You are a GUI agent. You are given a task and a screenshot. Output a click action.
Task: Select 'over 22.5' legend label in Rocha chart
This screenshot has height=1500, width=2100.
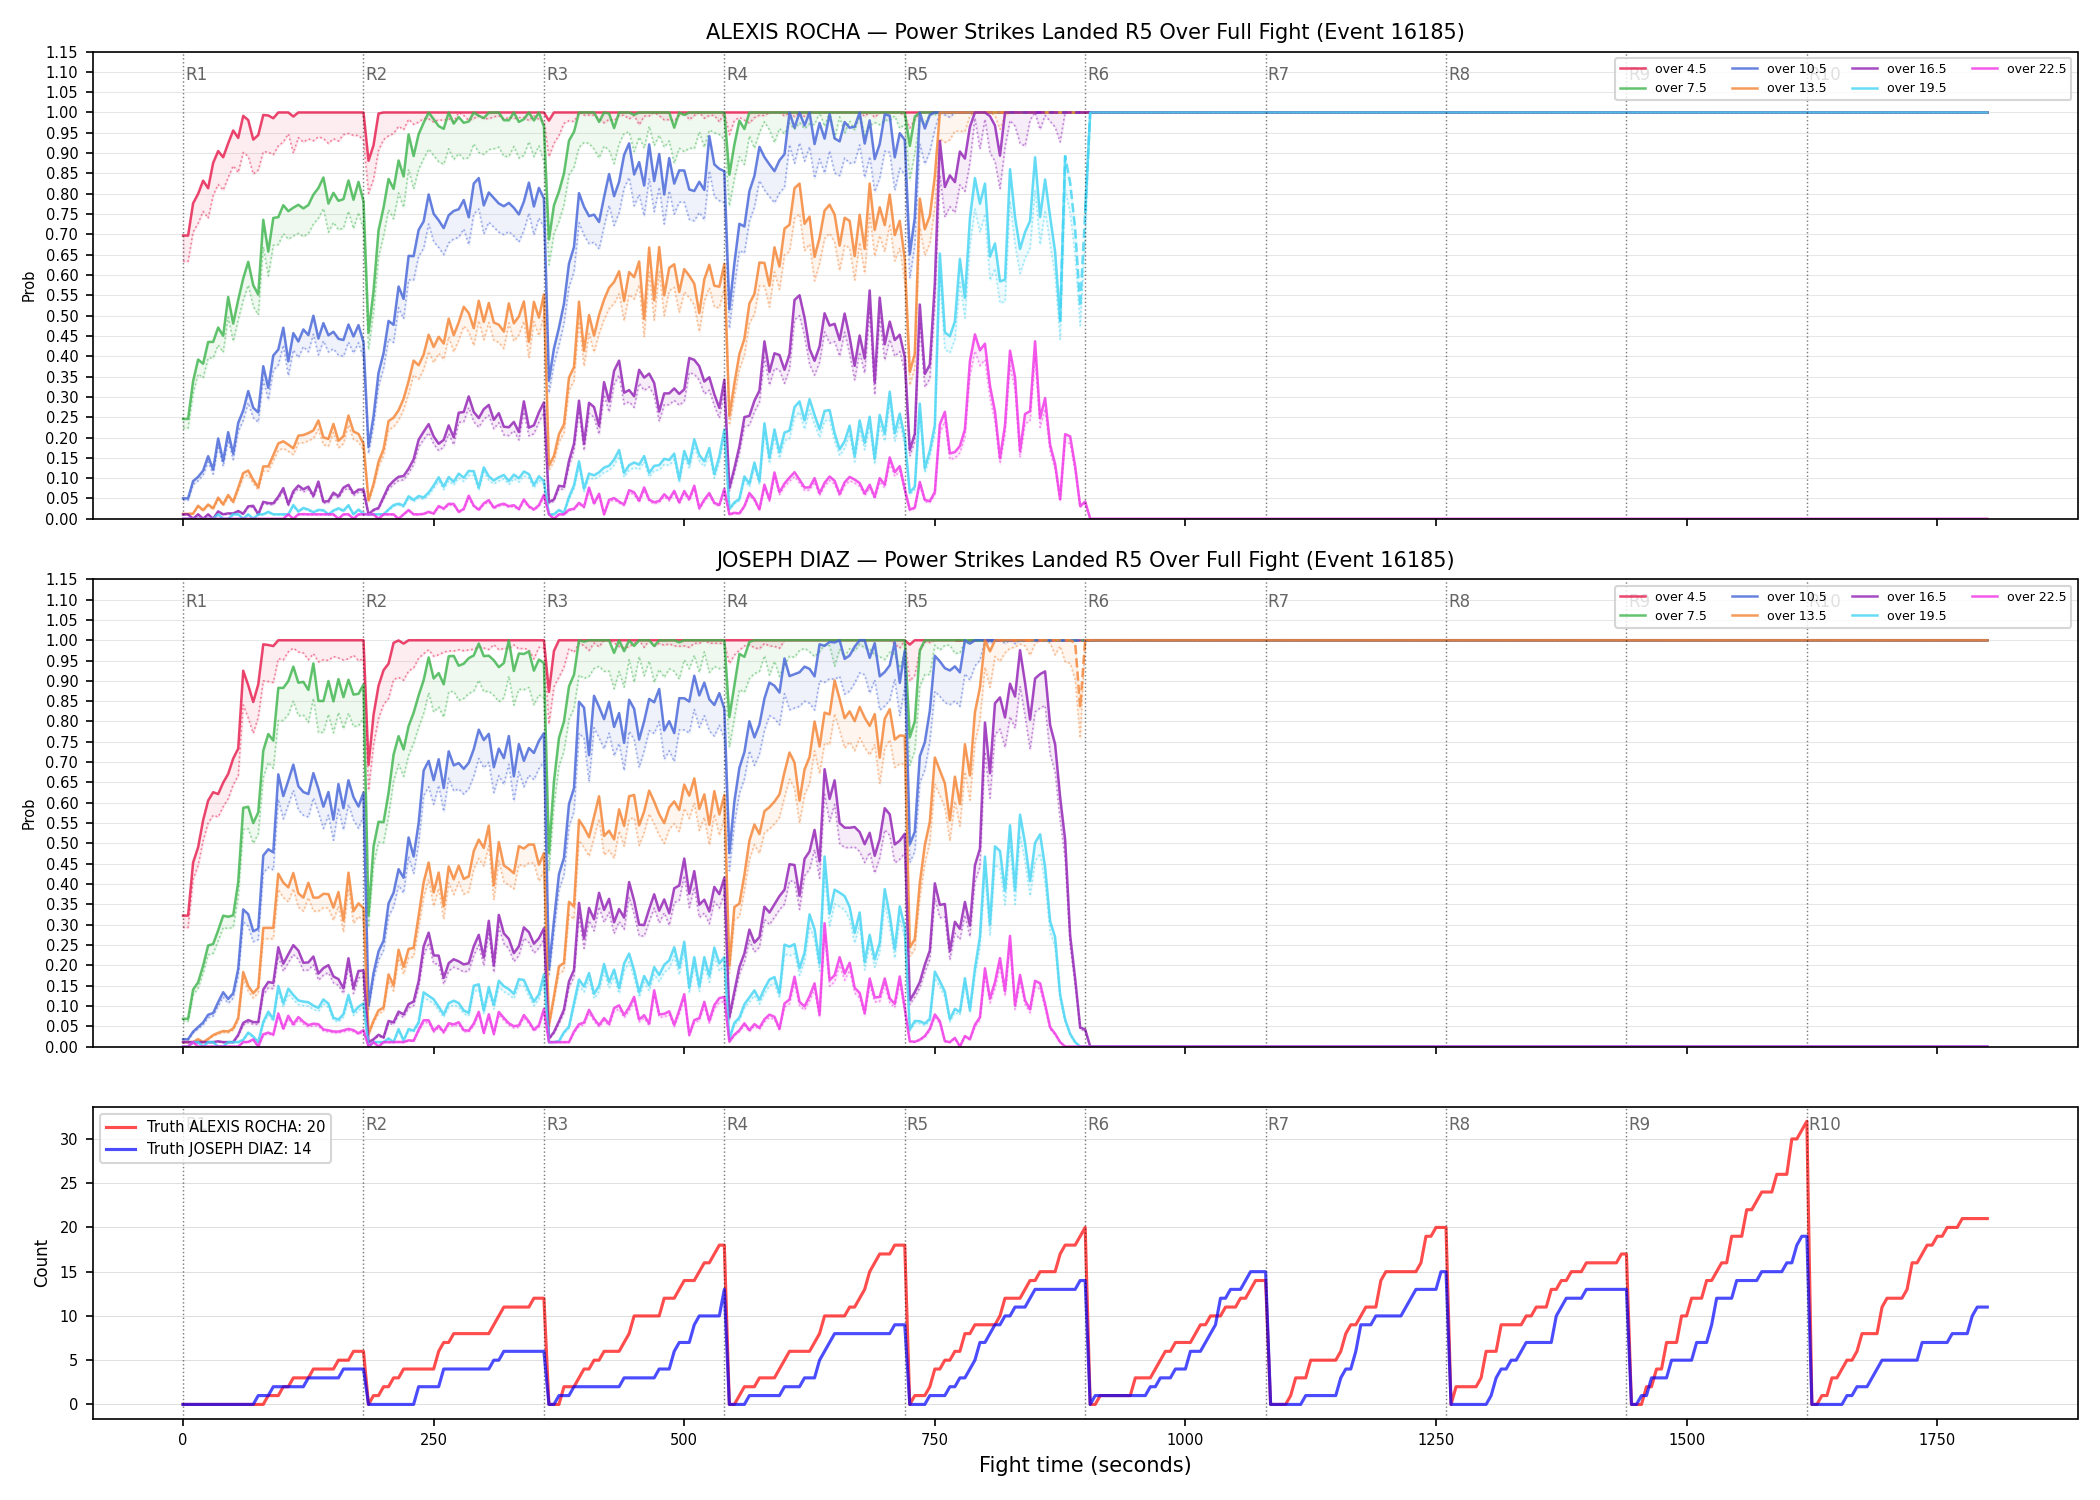point(2036,69)
